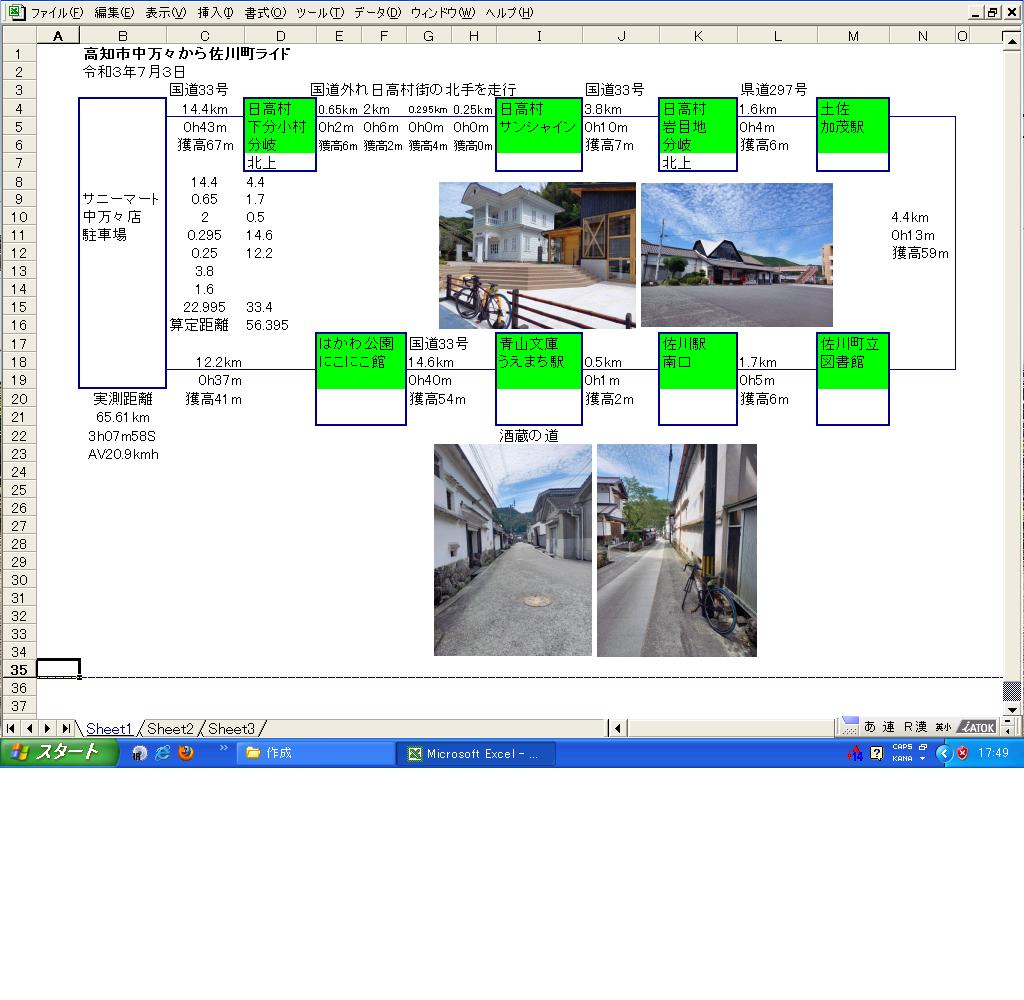
Task: Expand hidden tray icons with the chevron arrow
Action: click(943, 753)
